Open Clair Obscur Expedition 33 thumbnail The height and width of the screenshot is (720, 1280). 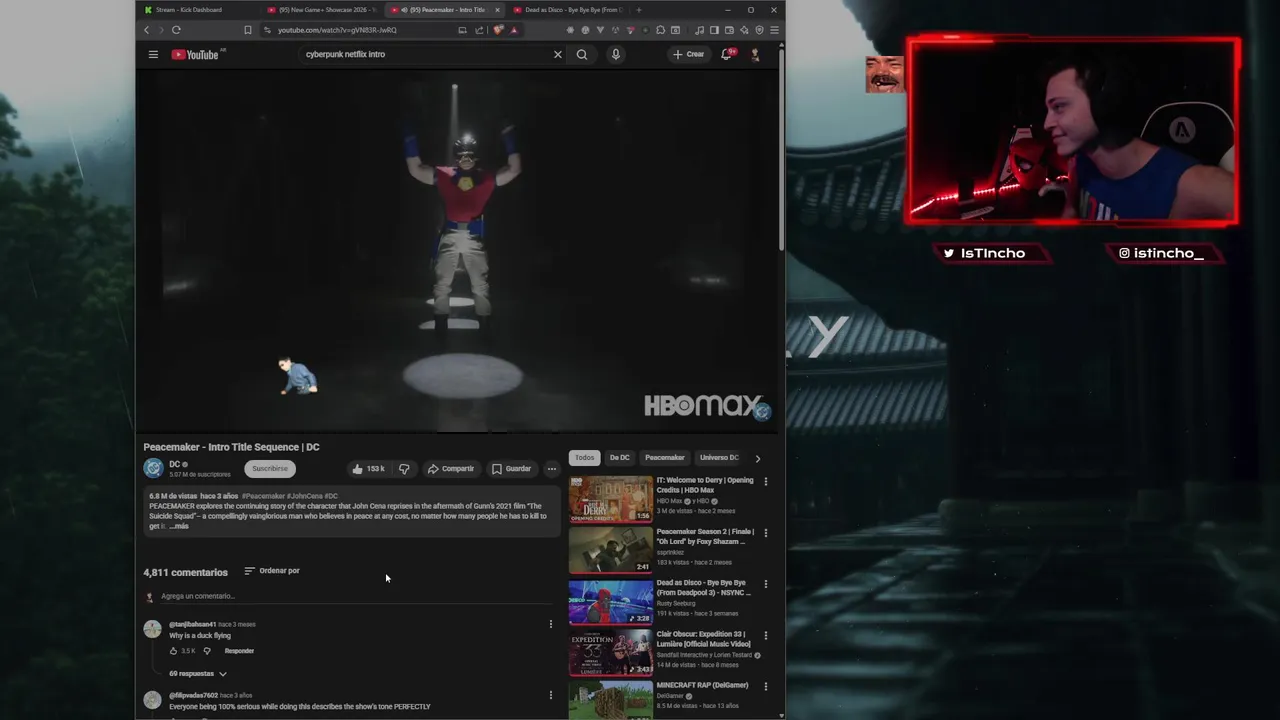[x=610, y=653]
